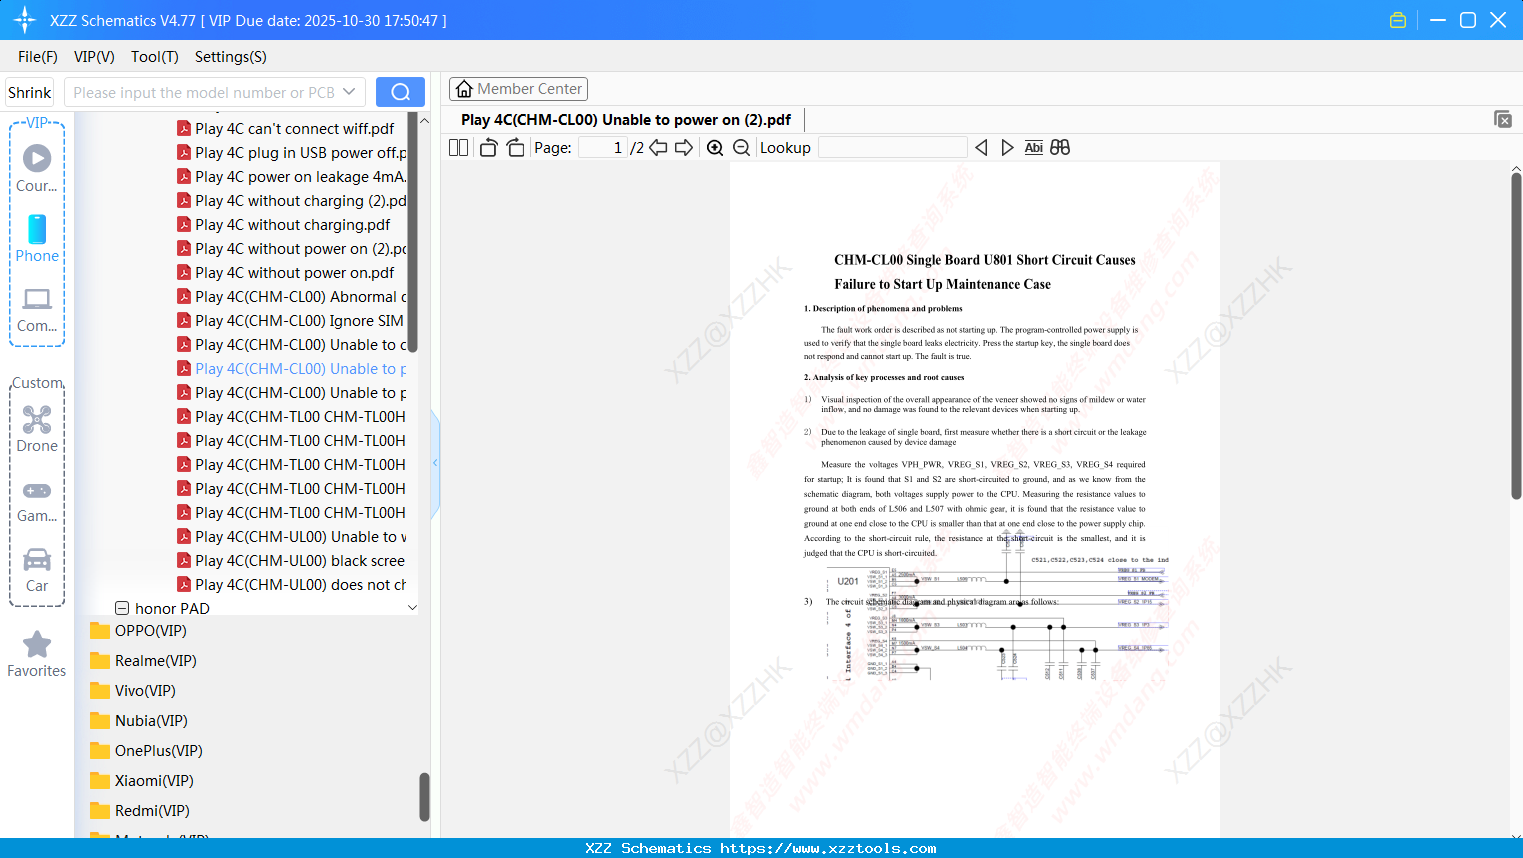The width and height of the screenshot is (1523, 858).
Task: Open the Computer category in the sidebar
Action: point(37,308)
